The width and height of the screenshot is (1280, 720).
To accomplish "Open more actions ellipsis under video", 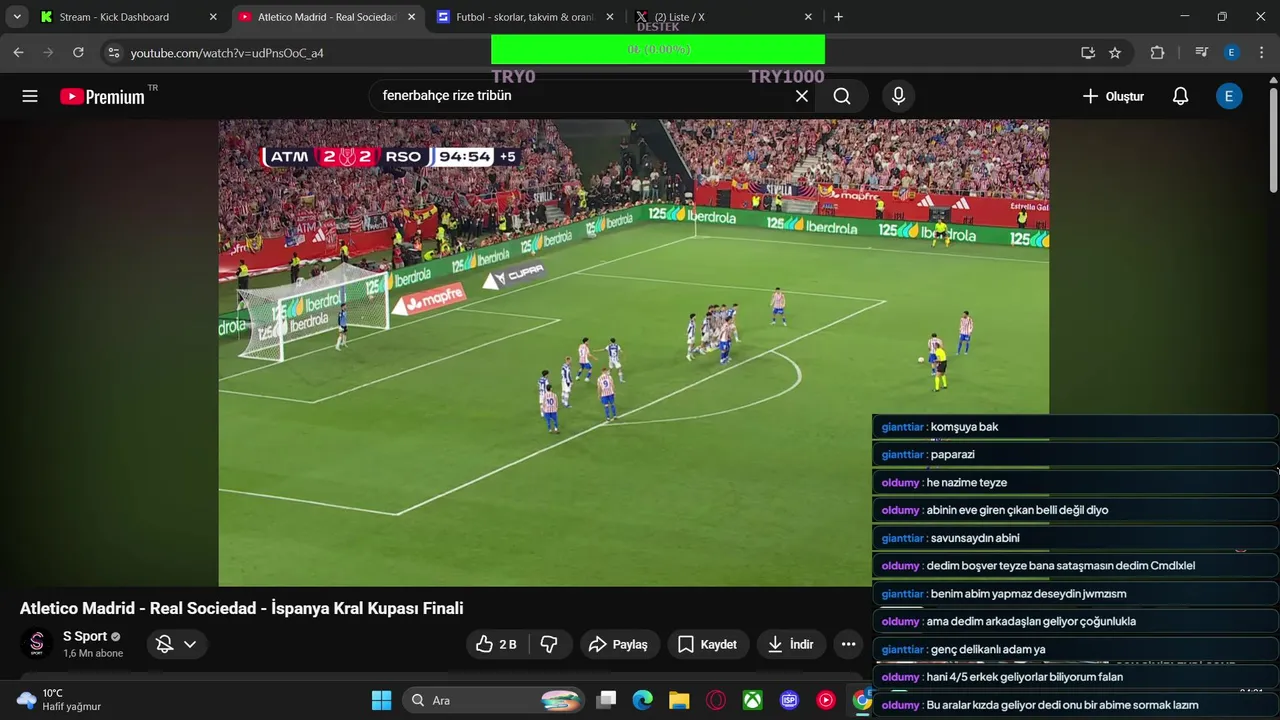I will point(848,644).
